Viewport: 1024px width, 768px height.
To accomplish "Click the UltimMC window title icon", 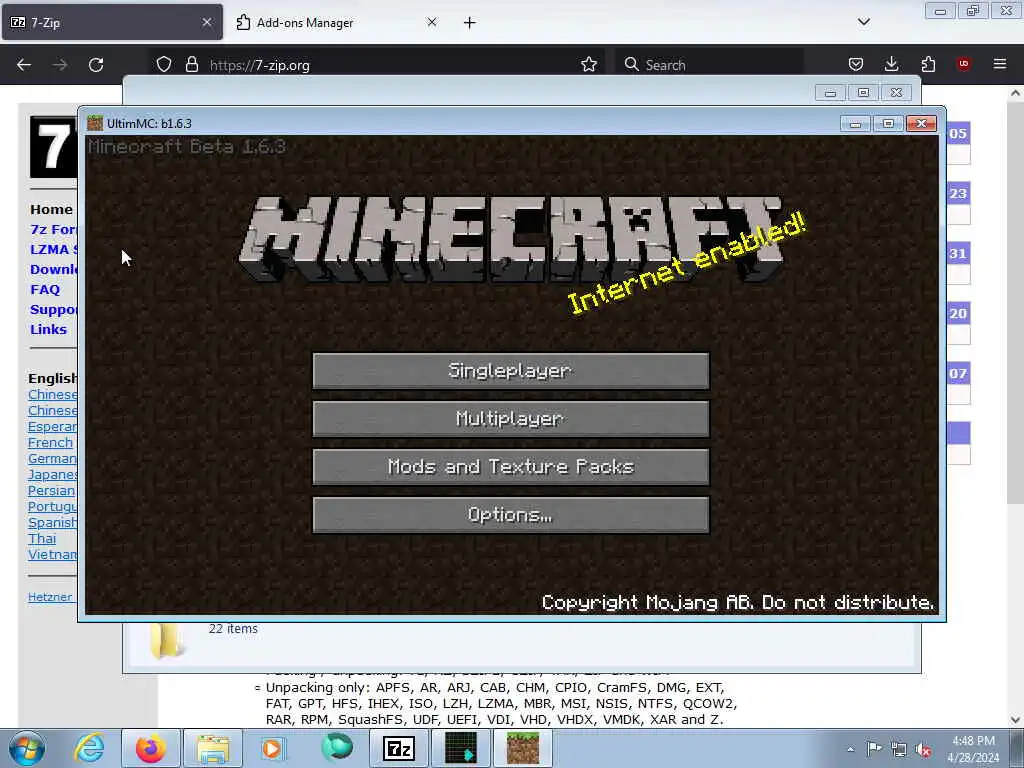I will click(95, 123).
